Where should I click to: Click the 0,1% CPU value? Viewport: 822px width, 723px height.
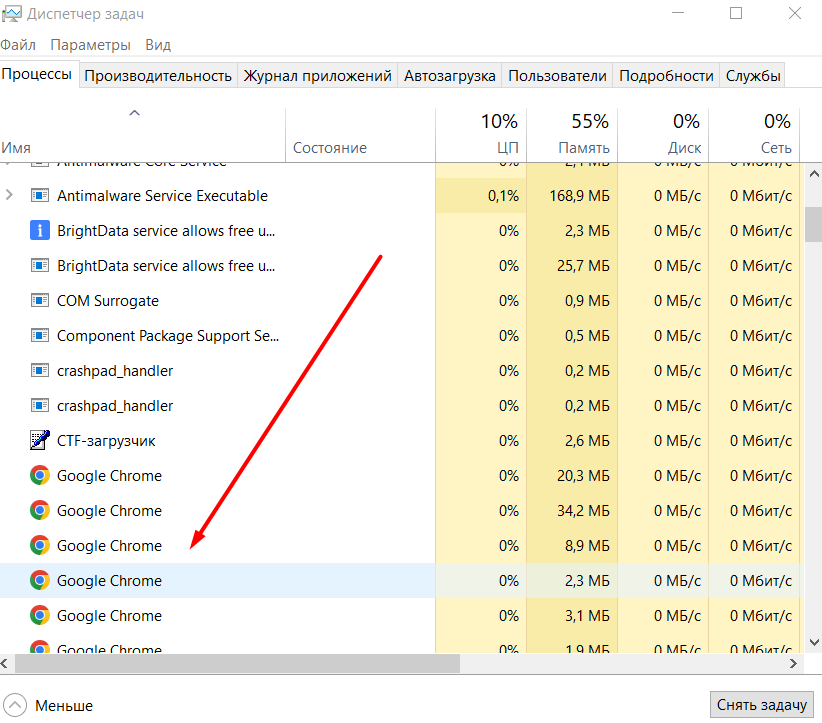[503, 196]
